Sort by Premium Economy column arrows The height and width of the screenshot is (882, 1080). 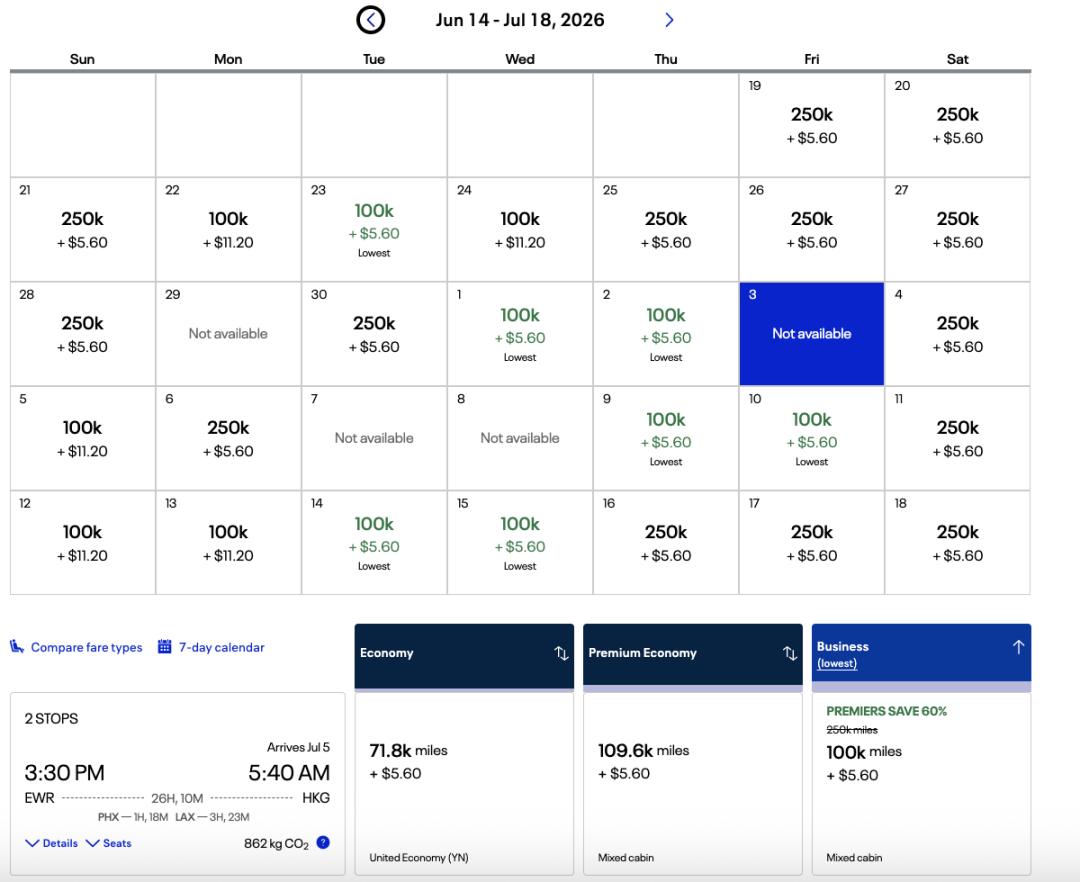point(789,653)
